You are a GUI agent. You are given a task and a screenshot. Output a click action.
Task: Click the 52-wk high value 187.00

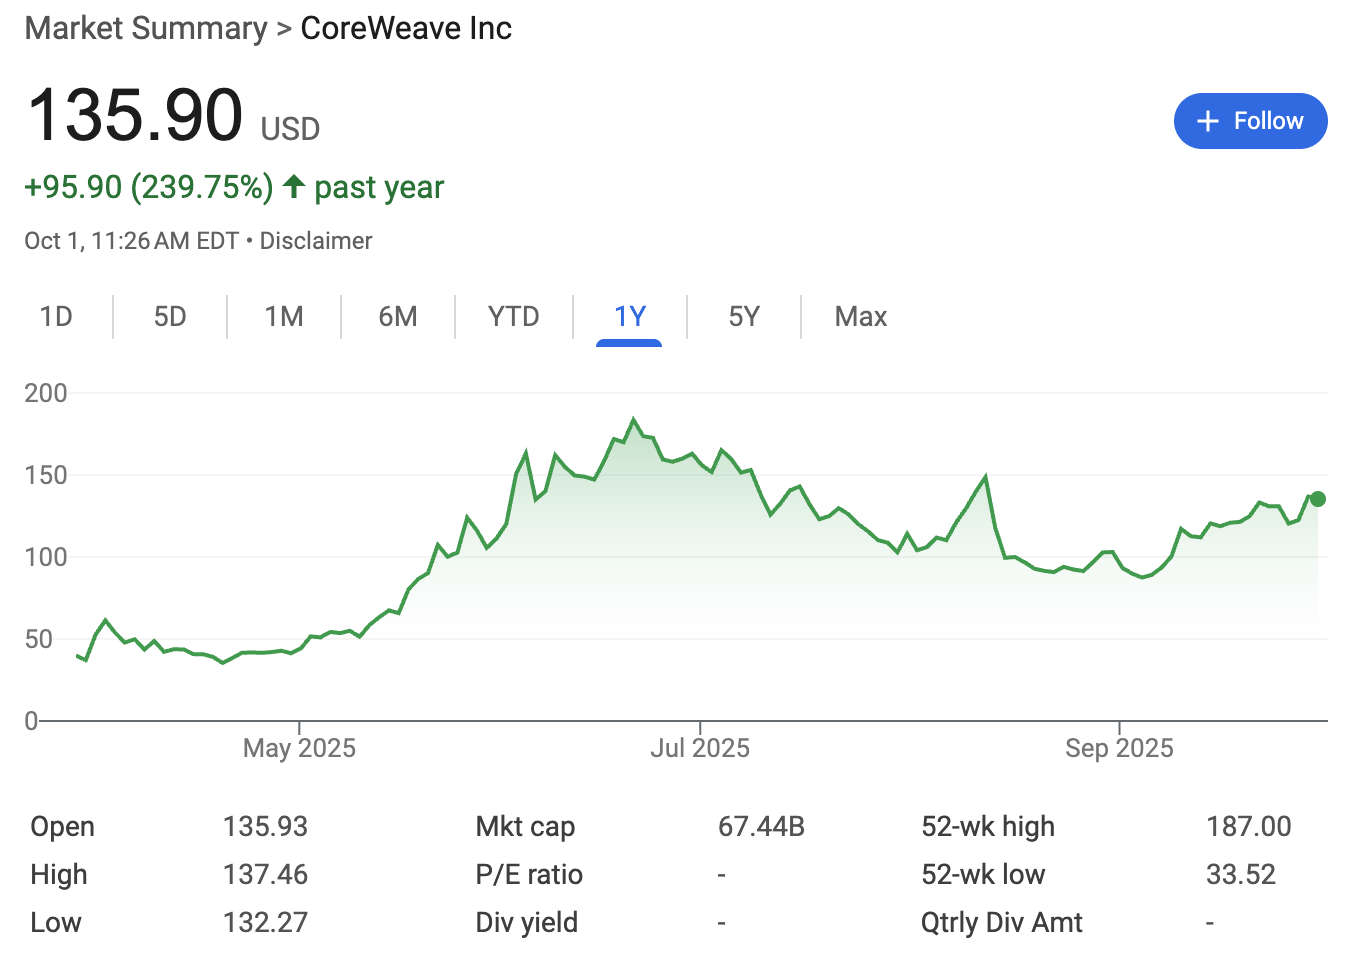pos(1248,826)
